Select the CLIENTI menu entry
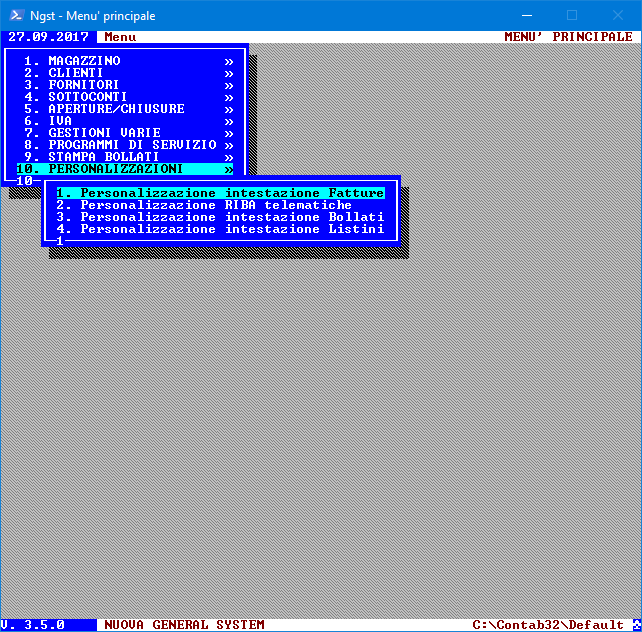Screen dimensions: 642x632 pyautogui.click(x=76, y=73)
